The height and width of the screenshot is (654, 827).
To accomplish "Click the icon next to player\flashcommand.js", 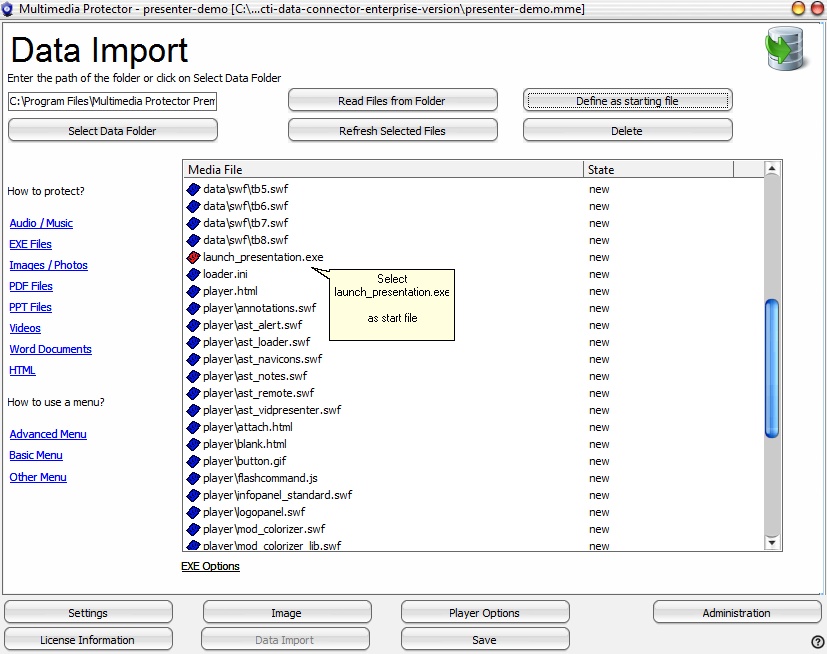I will [x=194, y=478].
